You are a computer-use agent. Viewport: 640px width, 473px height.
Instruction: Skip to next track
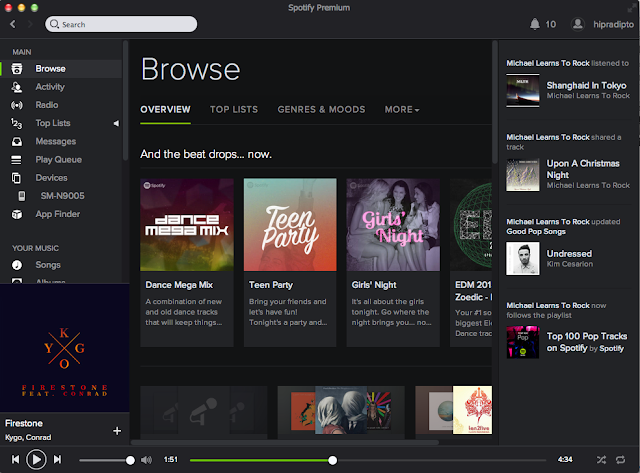[58, 460]
